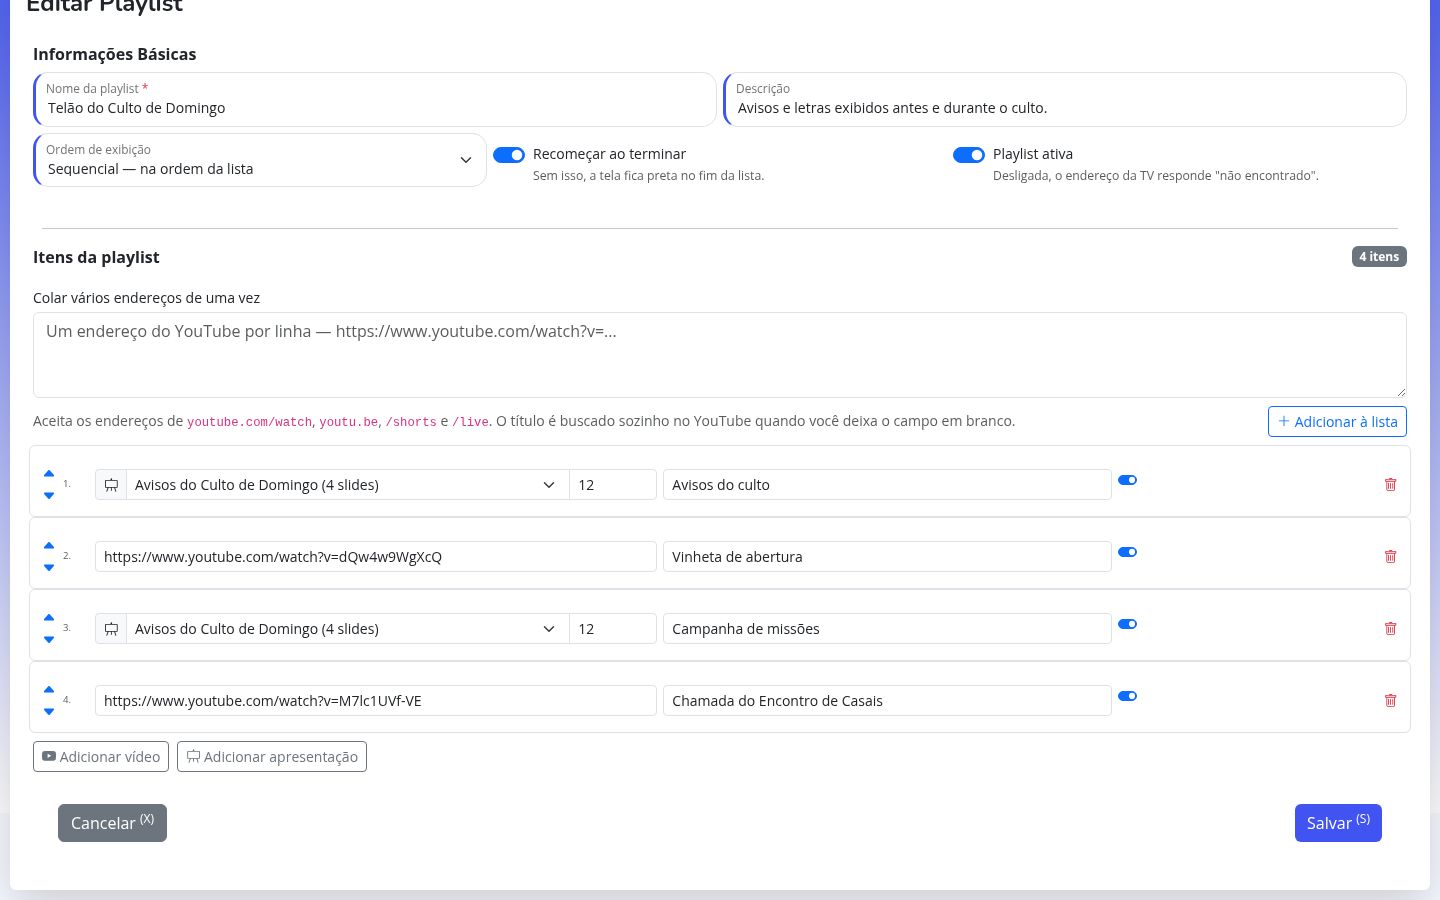Focus 'Nome da playlist' field
Image resolution: width=1440 pixels, height=900 pixels.
(375, 99)
